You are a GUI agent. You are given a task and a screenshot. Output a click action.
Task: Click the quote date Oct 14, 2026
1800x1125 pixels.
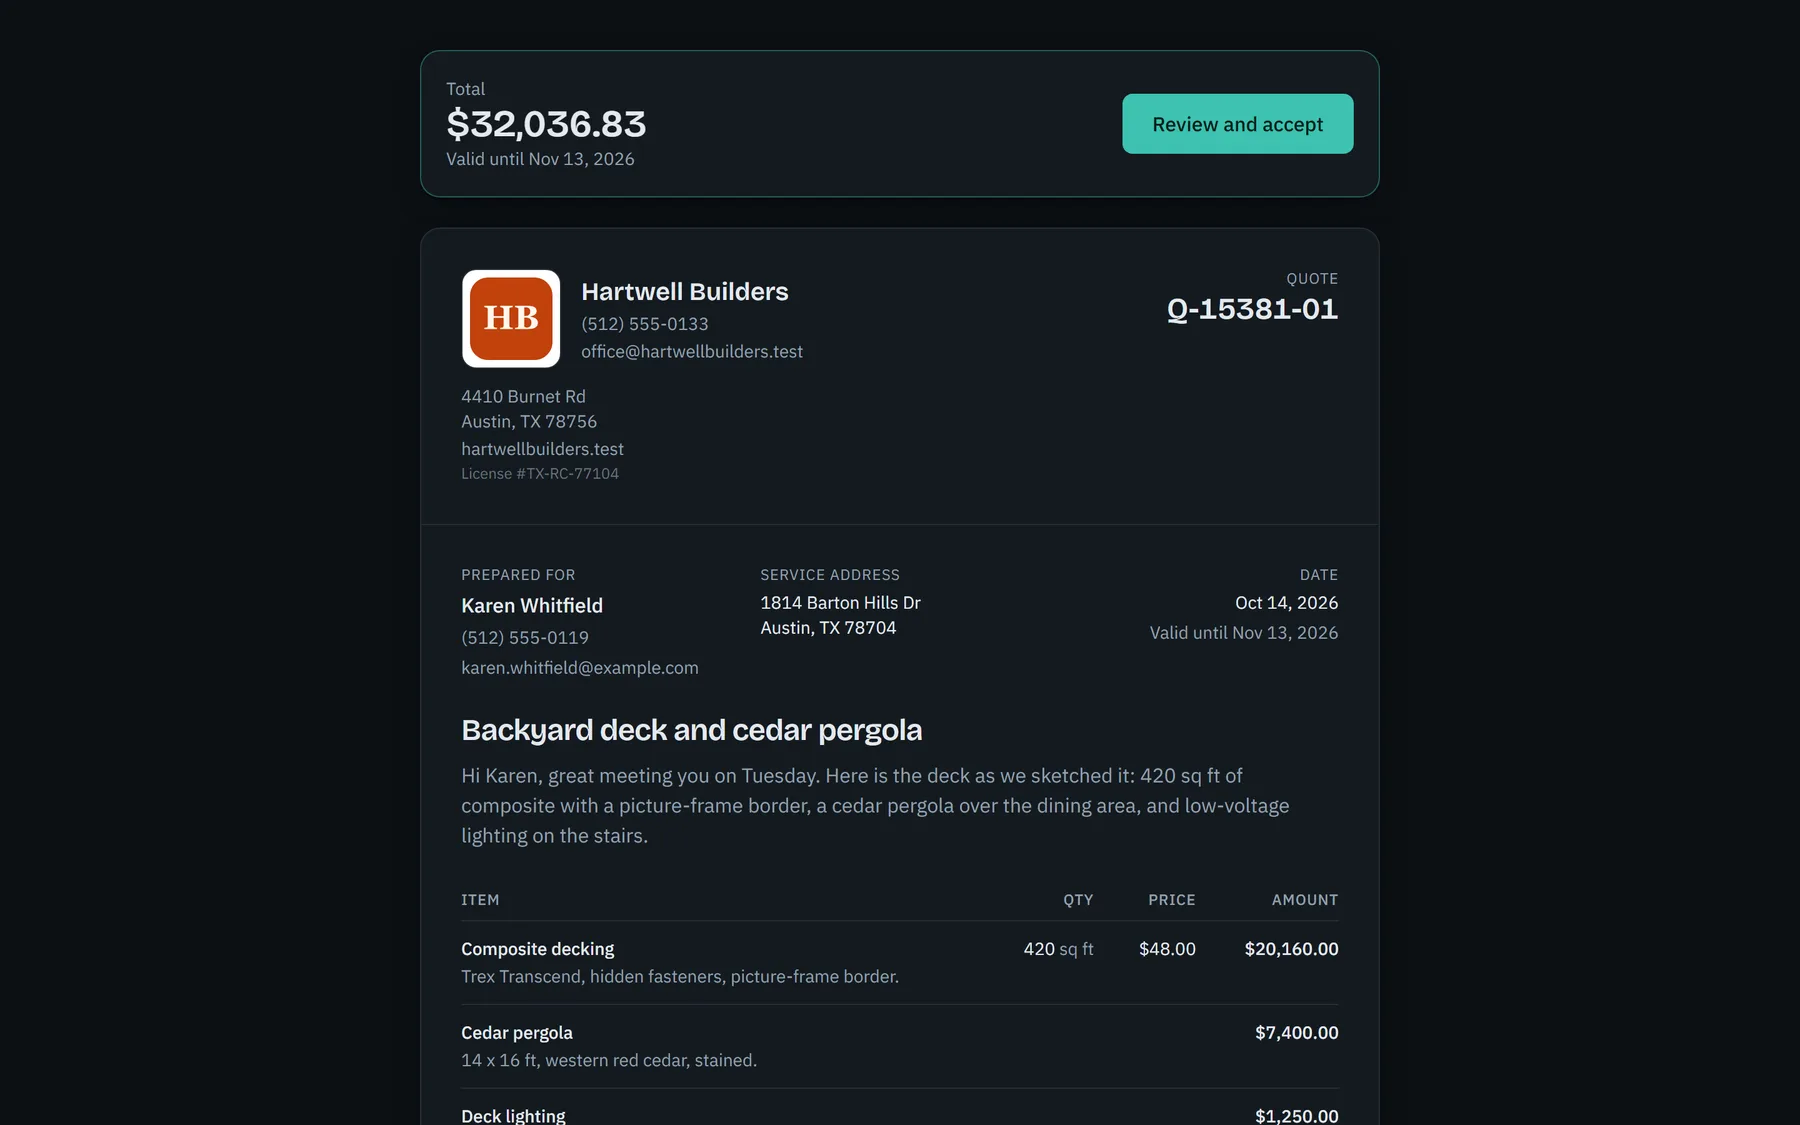[1286, 603]
